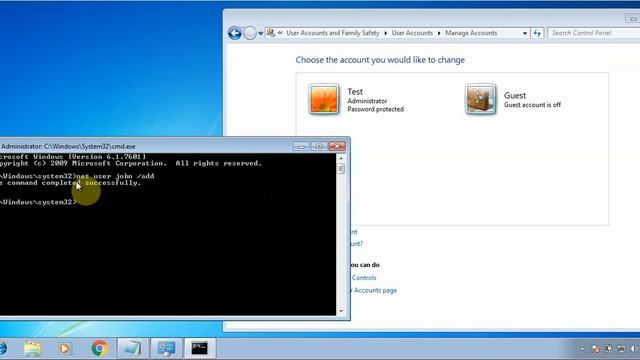The image size is (640, 360).
Task: Minimize the cmd.exe window
Action: pos(301,146)
